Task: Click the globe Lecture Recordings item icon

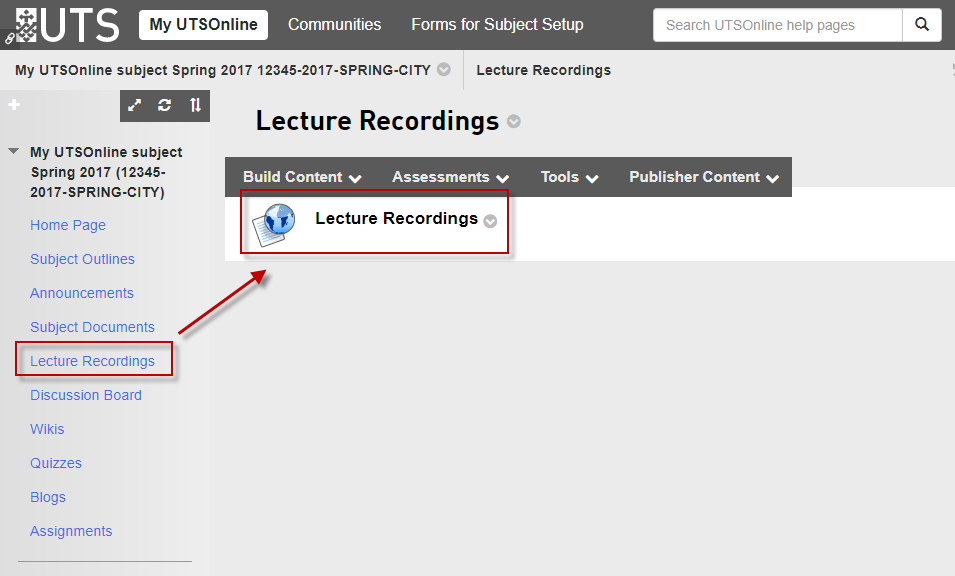Action: 274,224
